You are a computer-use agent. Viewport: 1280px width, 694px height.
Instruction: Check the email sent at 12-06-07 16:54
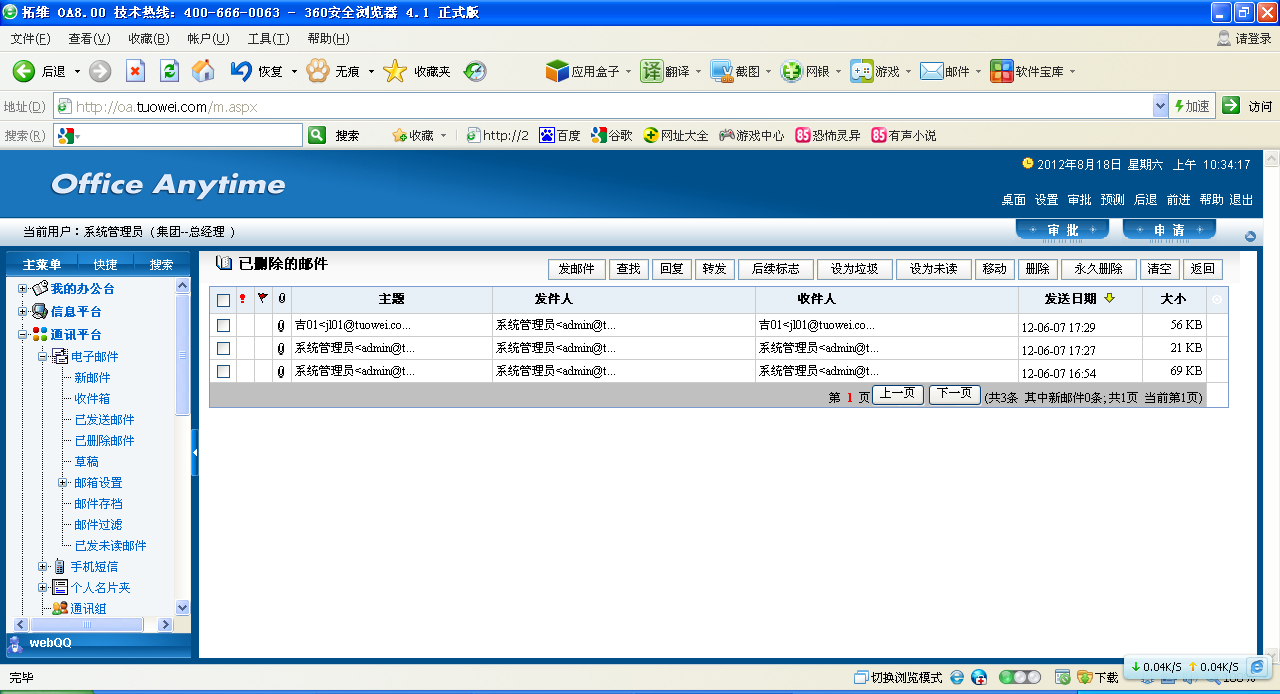click(223, 371)
